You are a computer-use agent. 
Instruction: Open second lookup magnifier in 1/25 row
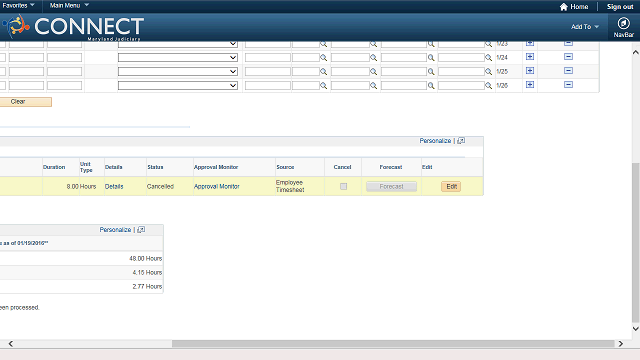[373, 72]
